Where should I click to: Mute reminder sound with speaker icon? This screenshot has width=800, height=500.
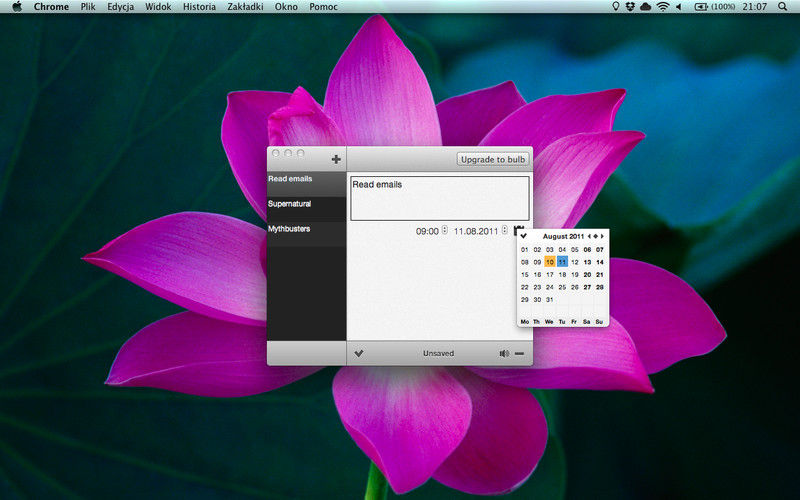[x=504, y=352]
